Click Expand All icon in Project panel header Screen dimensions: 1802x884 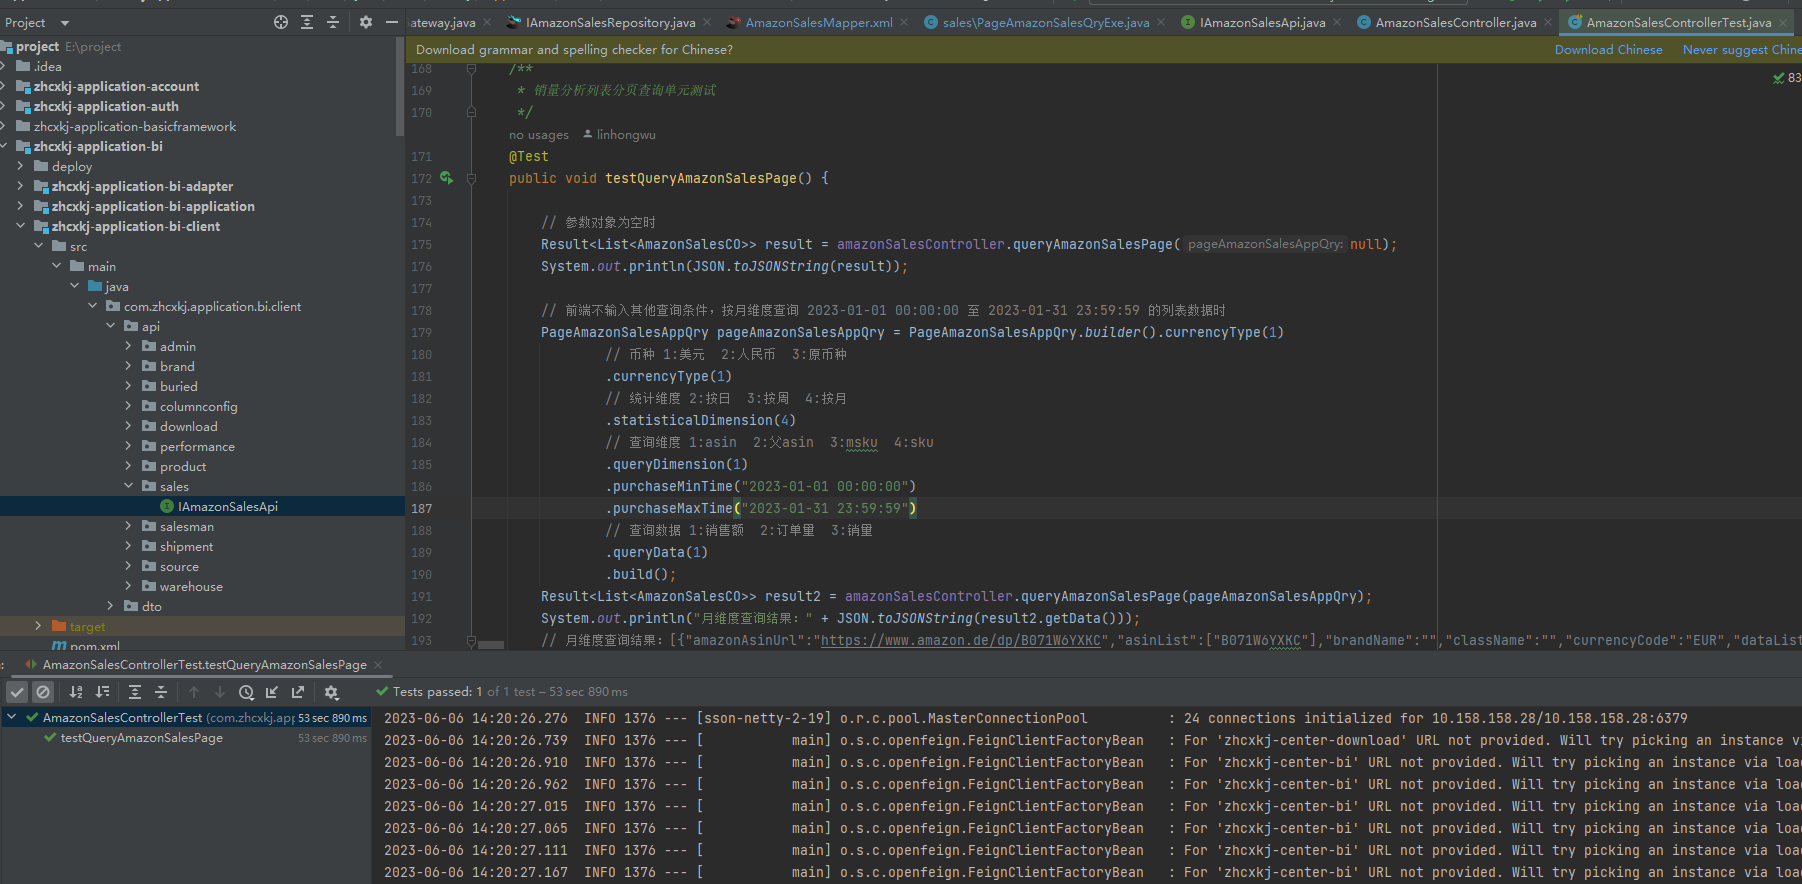[x=307, y=22]
